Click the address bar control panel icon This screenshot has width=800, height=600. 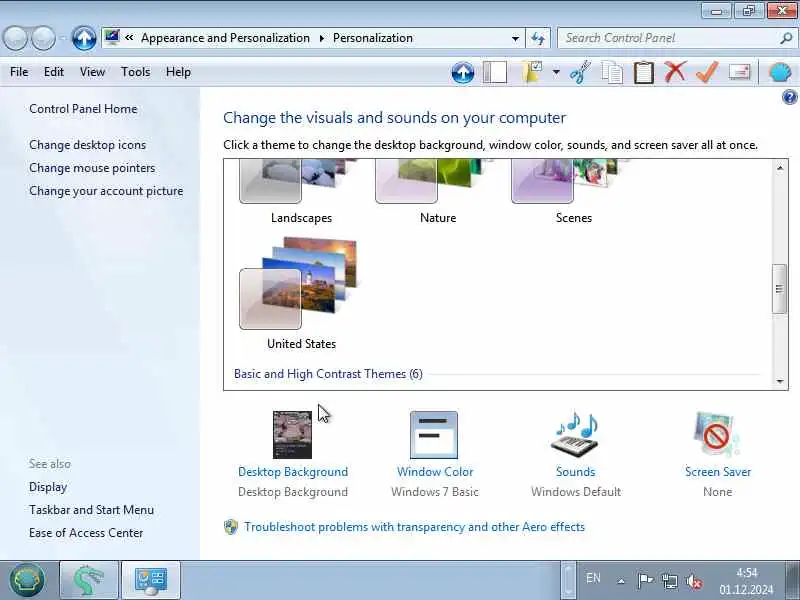112,37
